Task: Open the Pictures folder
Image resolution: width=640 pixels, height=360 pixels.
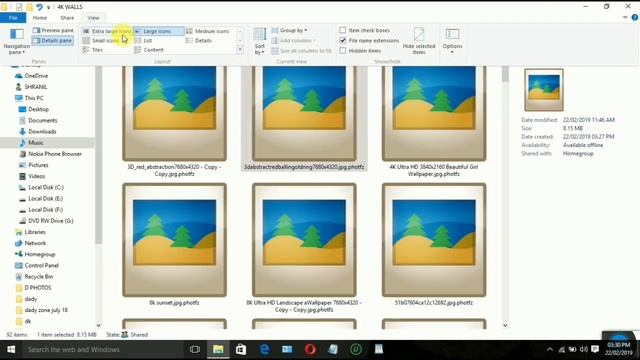Action: coord(34,165)
